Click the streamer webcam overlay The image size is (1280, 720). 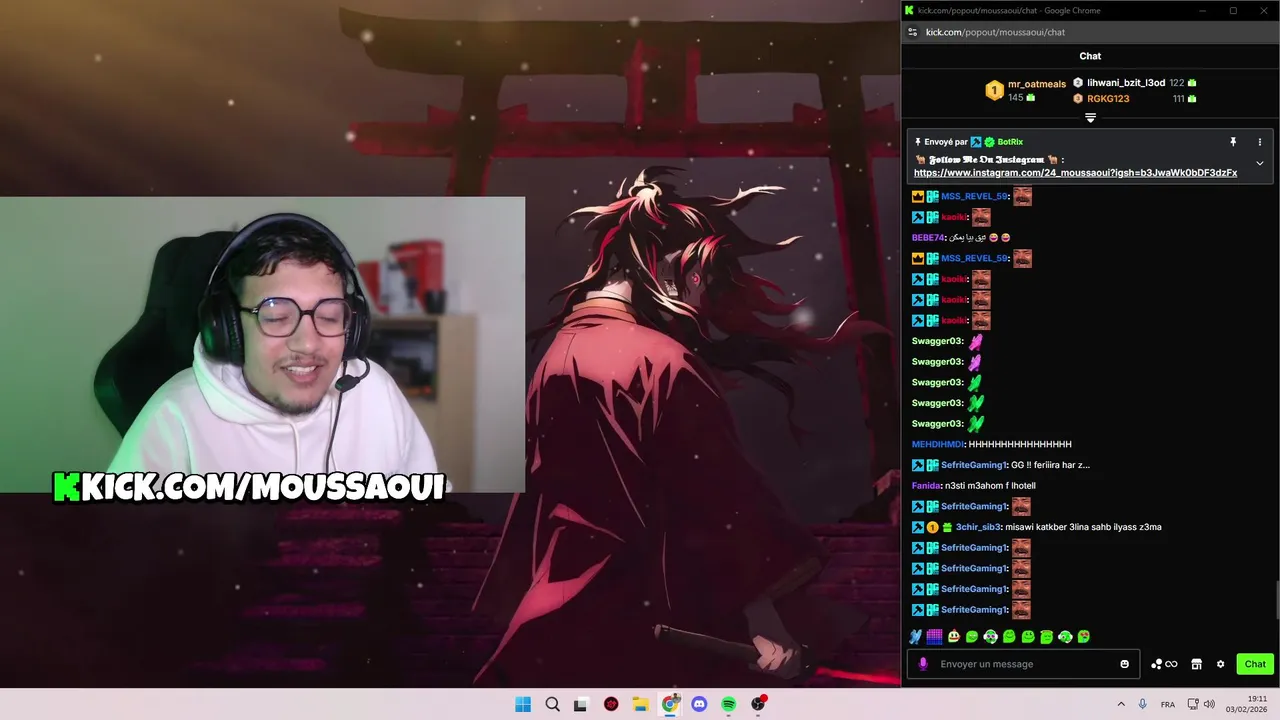[262, 345]
